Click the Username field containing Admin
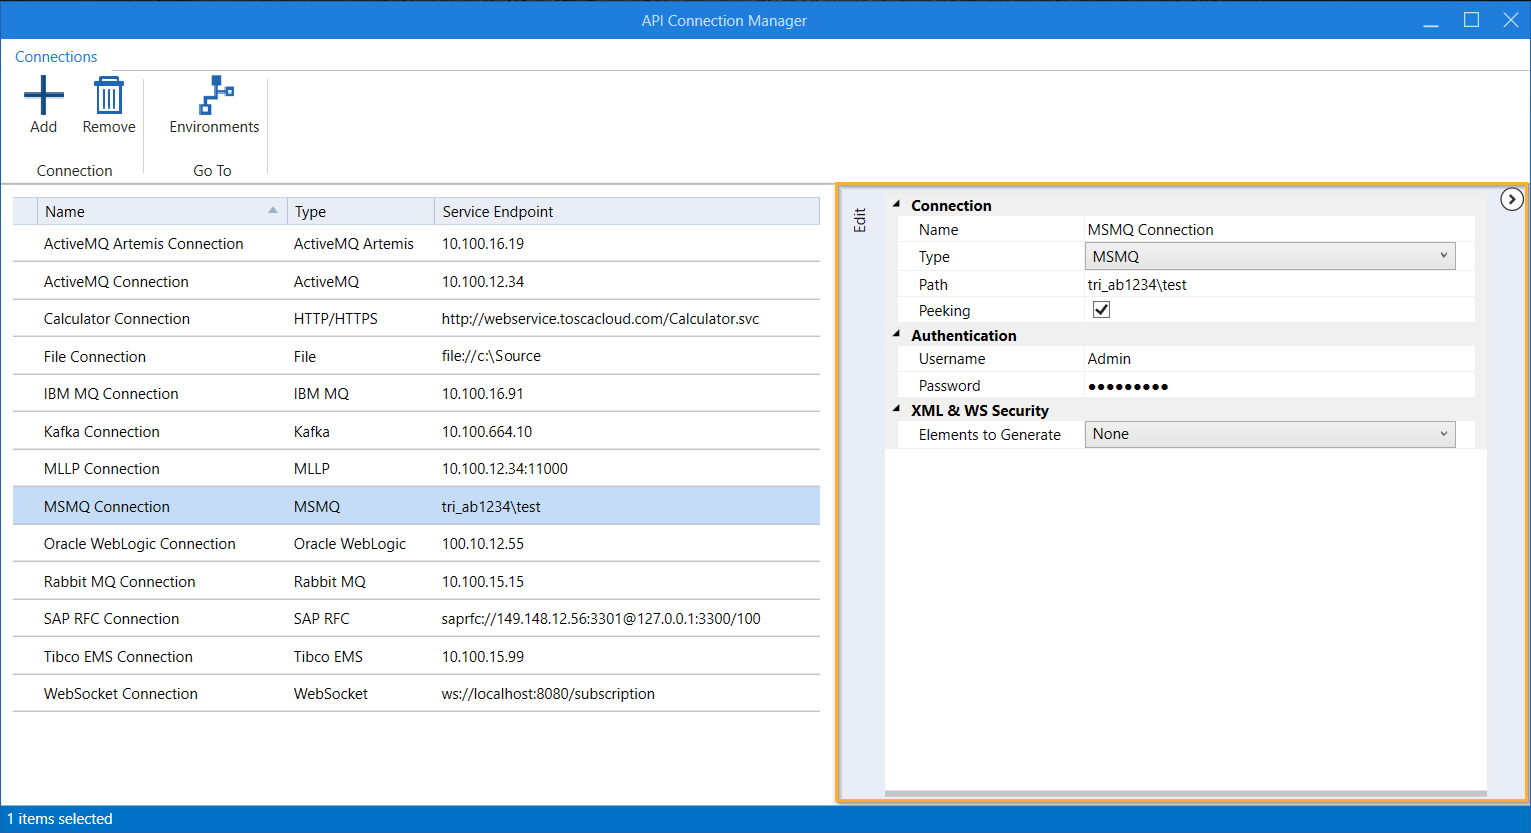1531x833 pixels. [x=1278, y=359]
